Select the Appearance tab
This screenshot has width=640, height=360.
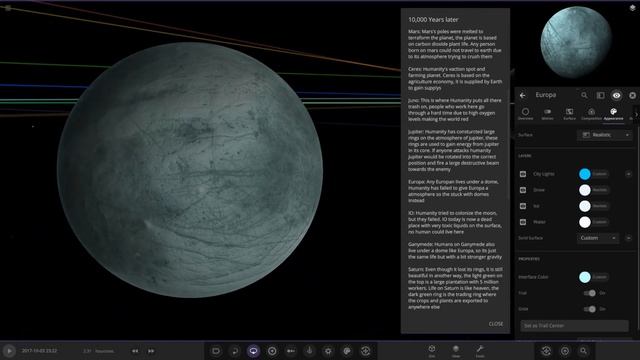613,114
